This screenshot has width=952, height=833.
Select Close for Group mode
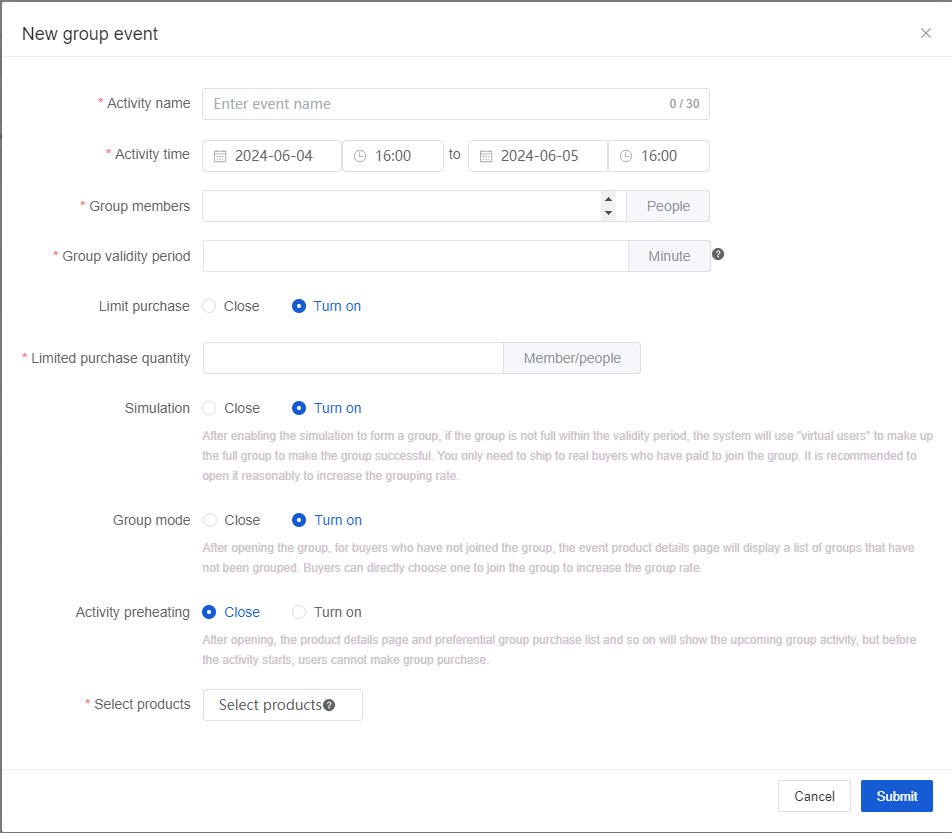231,520
